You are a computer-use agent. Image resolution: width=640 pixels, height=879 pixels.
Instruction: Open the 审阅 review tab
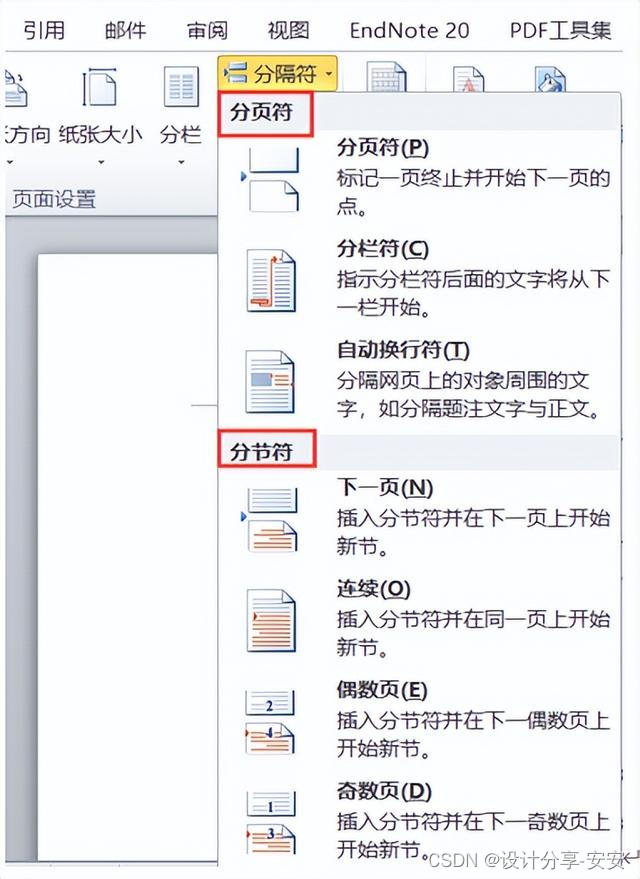click(207, 30)
